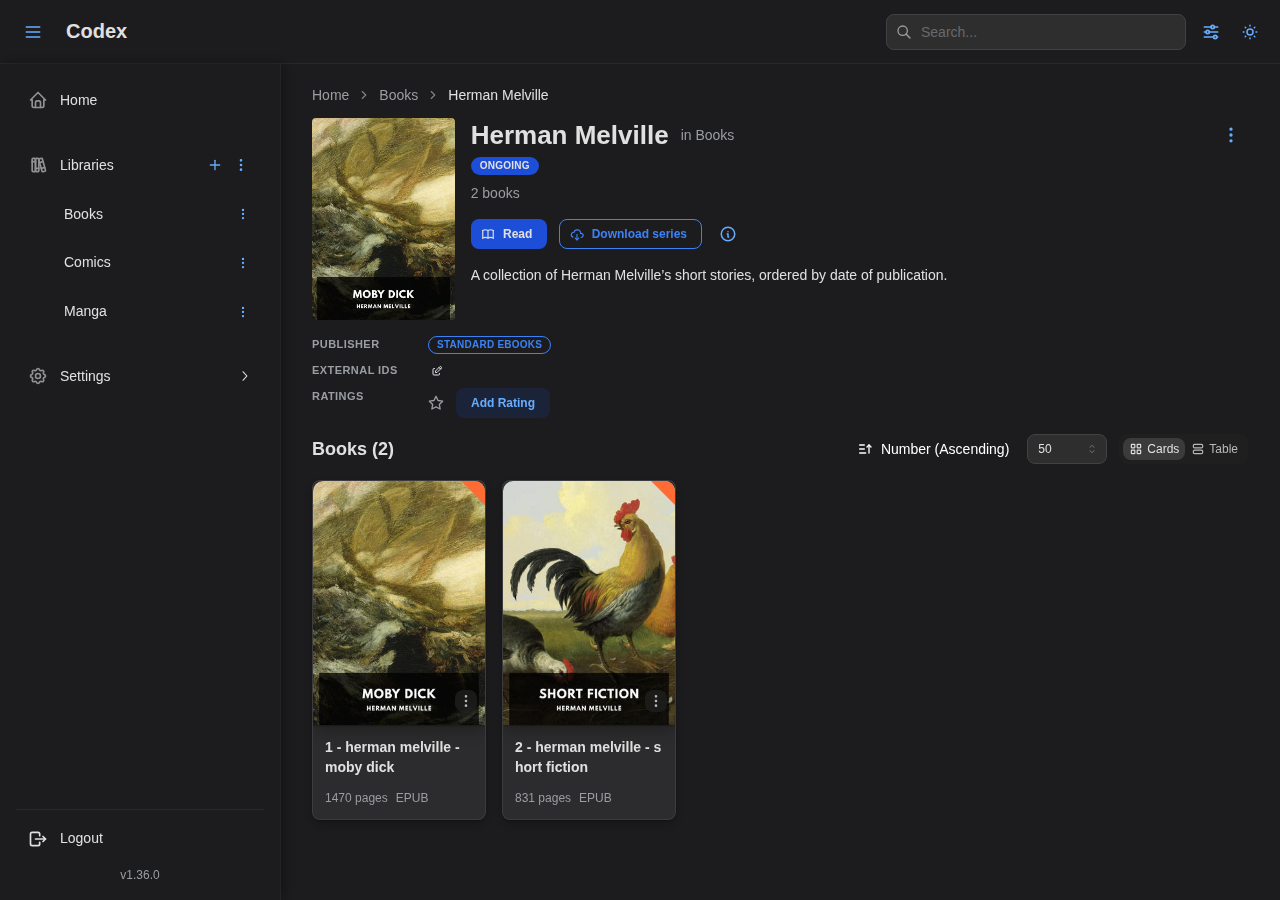Click the ONGOING status badge
Image resolution: width=1280 pixels, height=900 pixels.
505,166
